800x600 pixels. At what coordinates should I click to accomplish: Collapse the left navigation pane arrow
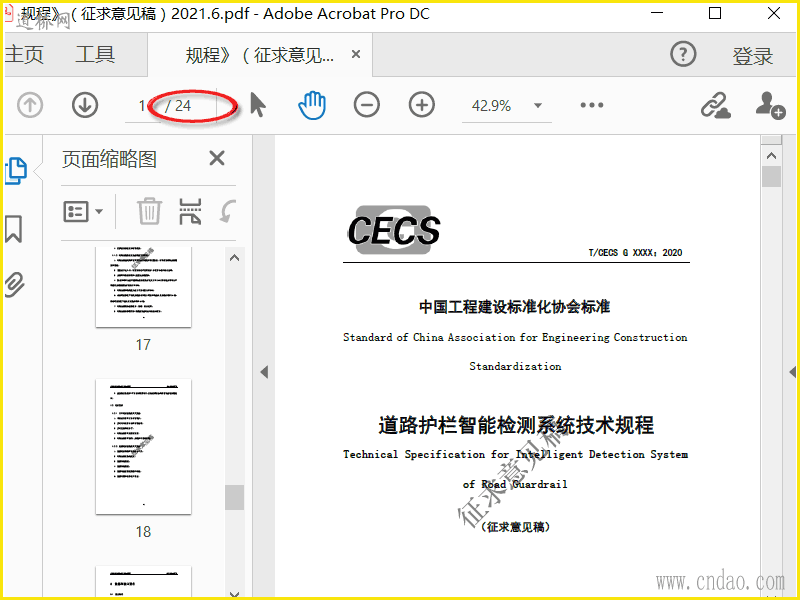(x=264, y=372)
